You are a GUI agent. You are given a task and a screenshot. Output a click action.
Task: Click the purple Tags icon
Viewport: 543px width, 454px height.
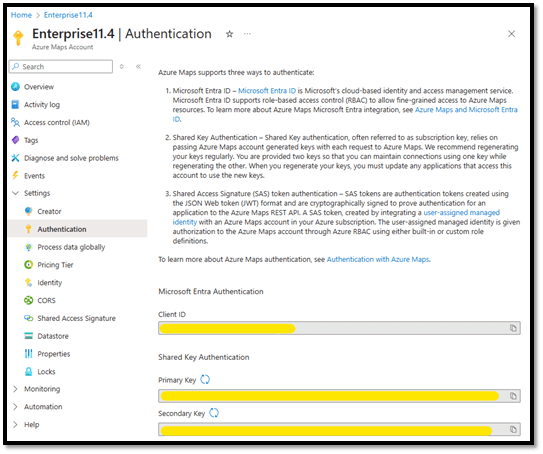pos(15,140)
